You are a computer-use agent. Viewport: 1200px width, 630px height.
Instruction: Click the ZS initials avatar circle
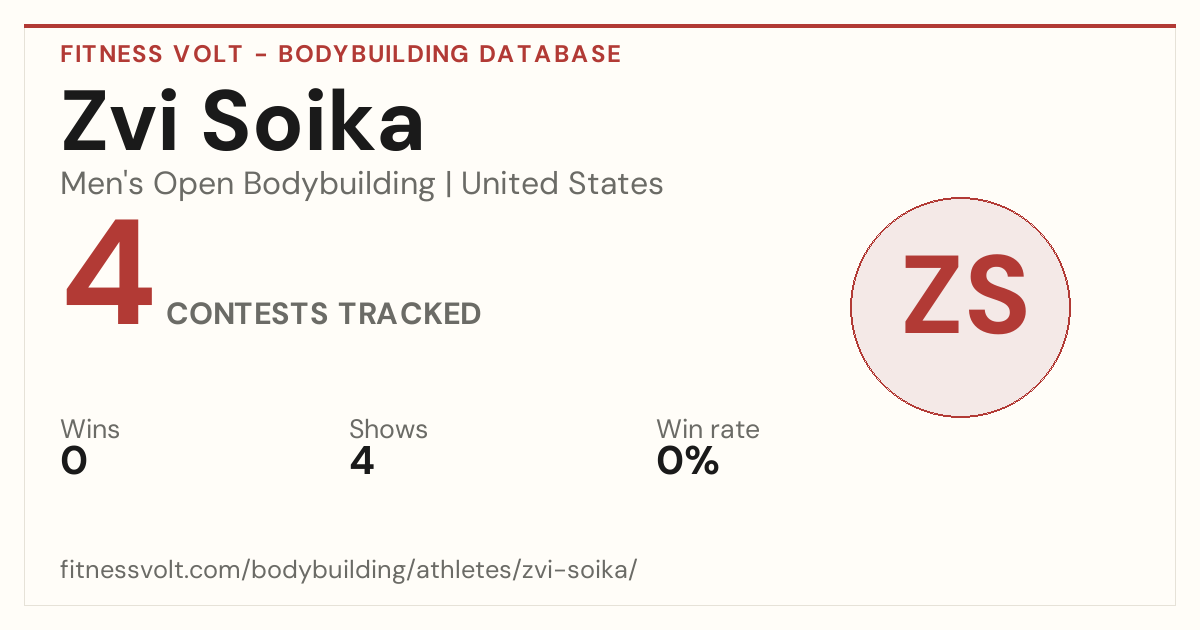pos(960,307)
